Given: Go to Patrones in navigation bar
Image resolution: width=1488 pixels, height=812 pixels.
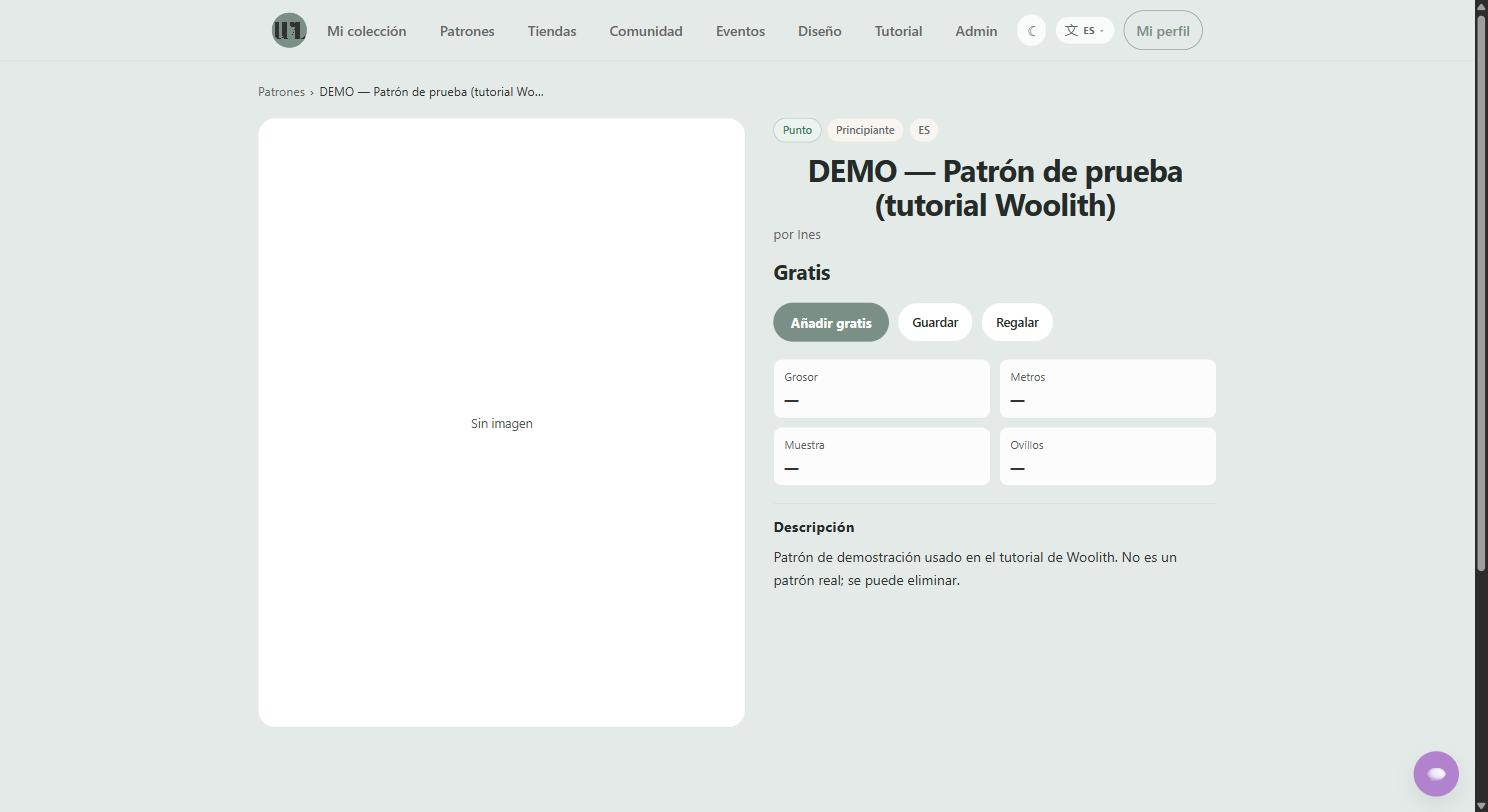Looking at the screenshot, I should point(467,31).
